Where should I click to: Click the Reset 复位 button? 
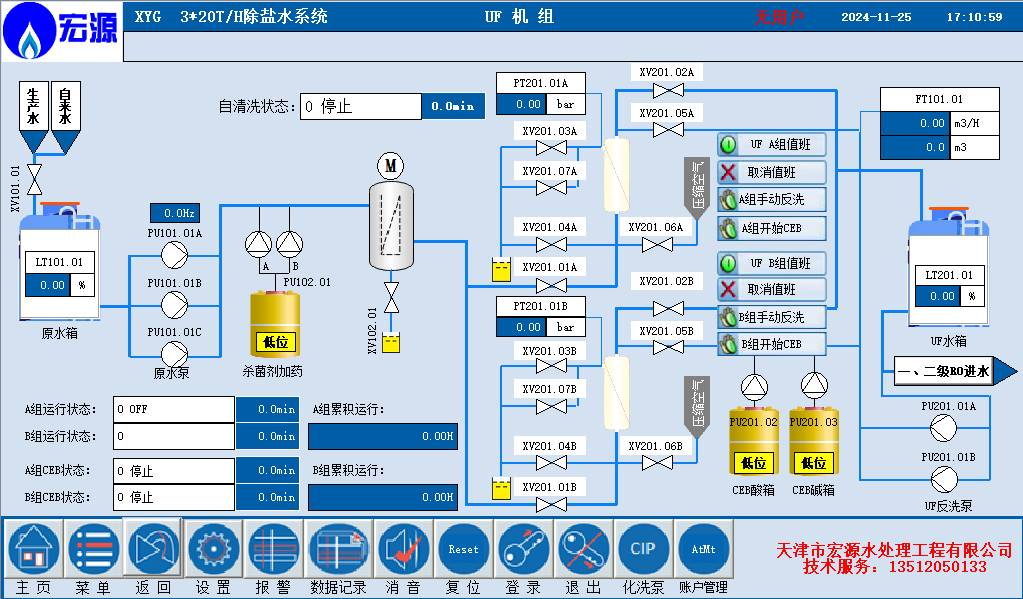463,549
